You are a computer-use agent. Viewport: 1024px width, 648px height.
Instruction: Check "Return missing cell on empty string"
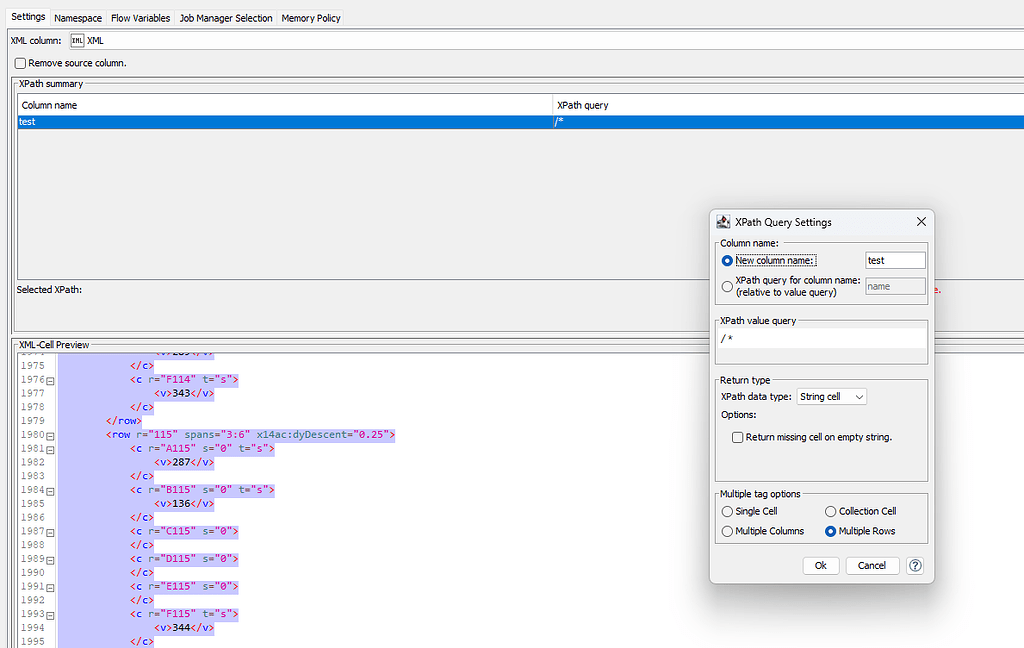(x=737, y=437)
